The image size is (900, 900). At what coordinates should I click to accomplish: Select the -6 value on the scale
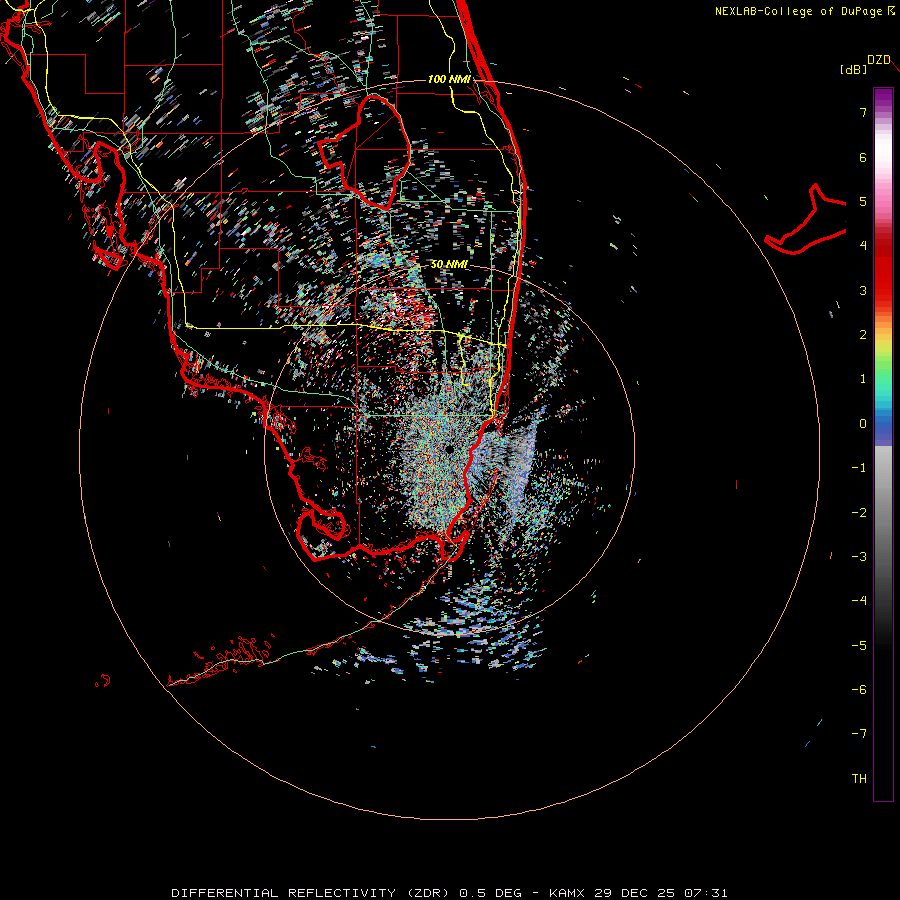(x=859, y=690)
